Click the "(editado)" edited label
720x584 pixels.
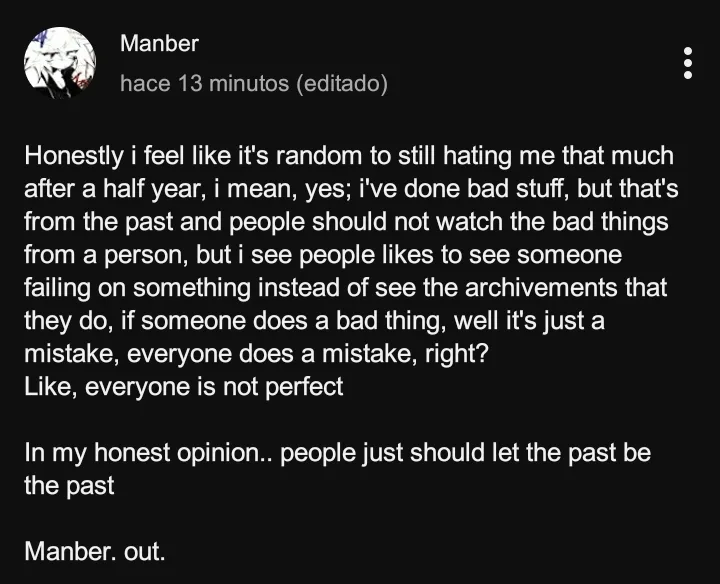(342, 84)
